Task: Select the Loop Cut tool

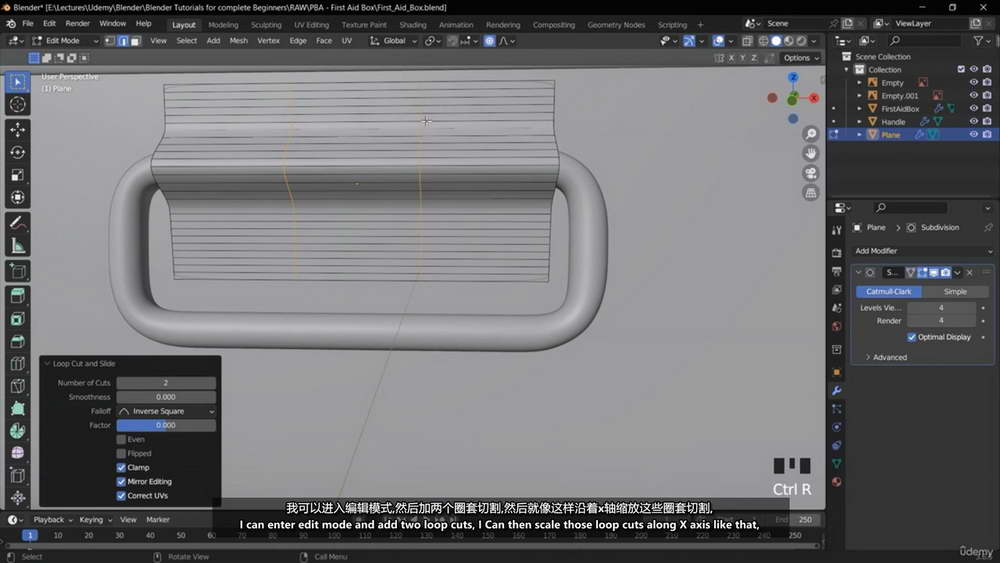Action: coord(17,364)
